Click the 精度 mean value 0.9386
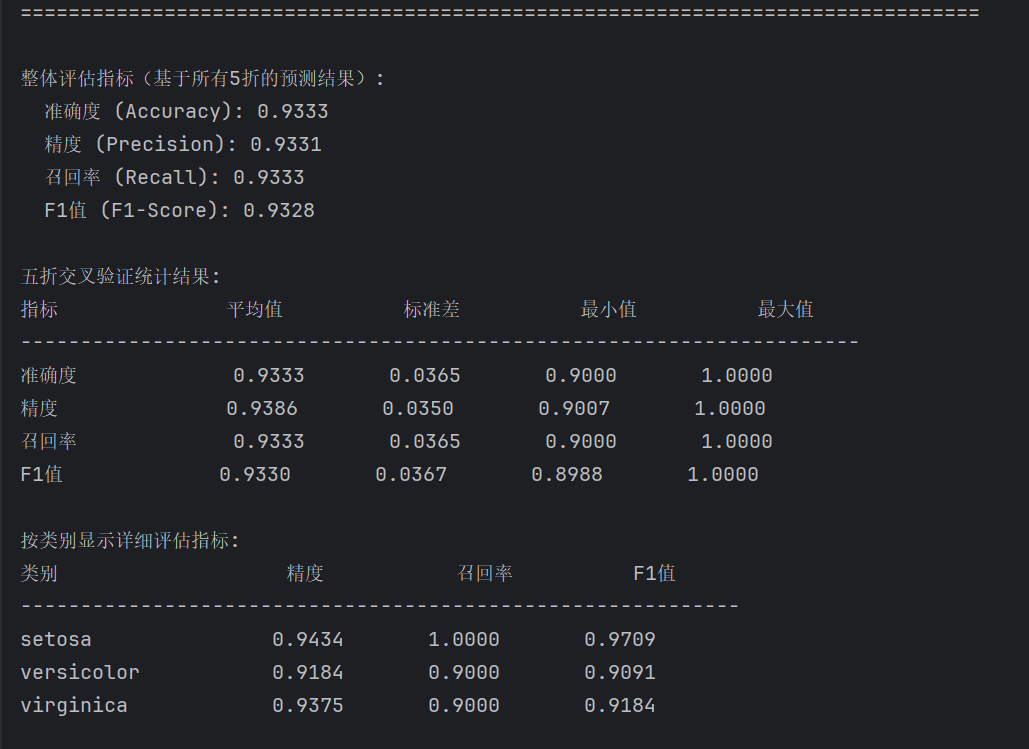The image size is (1029, 749). (262, 408)
